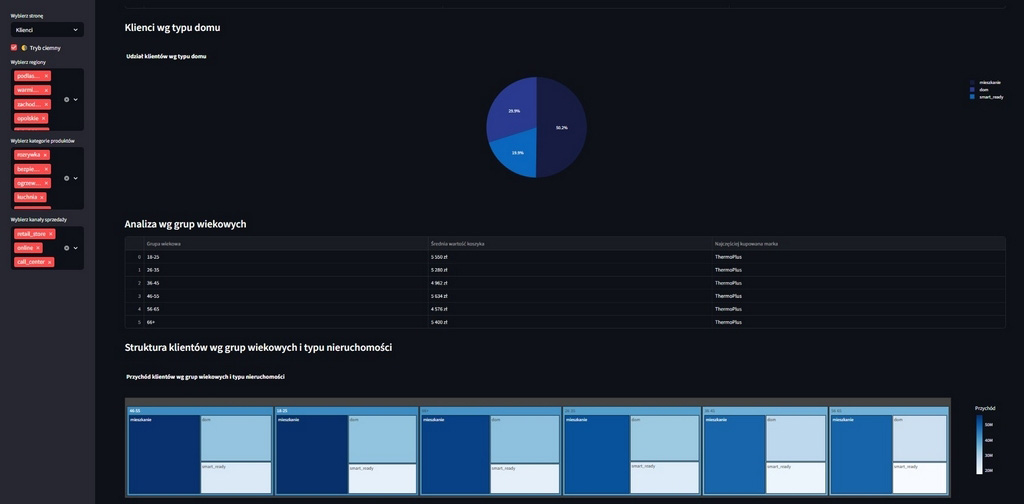This screenshot has height=504, width=1024.
Task: Toggle 'mieszkanie' in the pie chart legend
Action: click(x=989, y=82)
